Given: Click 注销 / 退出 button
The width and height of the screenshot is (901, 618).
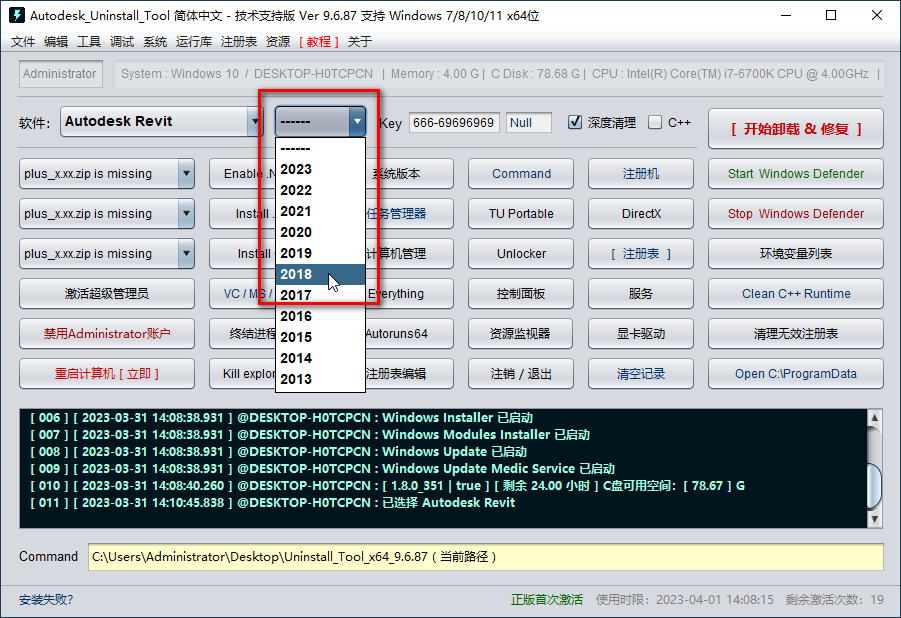Looking at the screenshot, I should pos(521,373).
